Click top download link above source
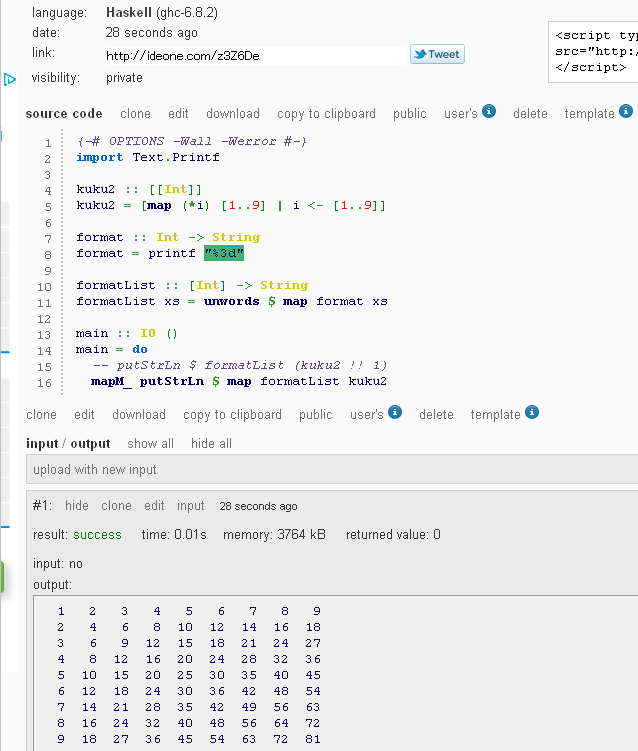 pos(233,114)
